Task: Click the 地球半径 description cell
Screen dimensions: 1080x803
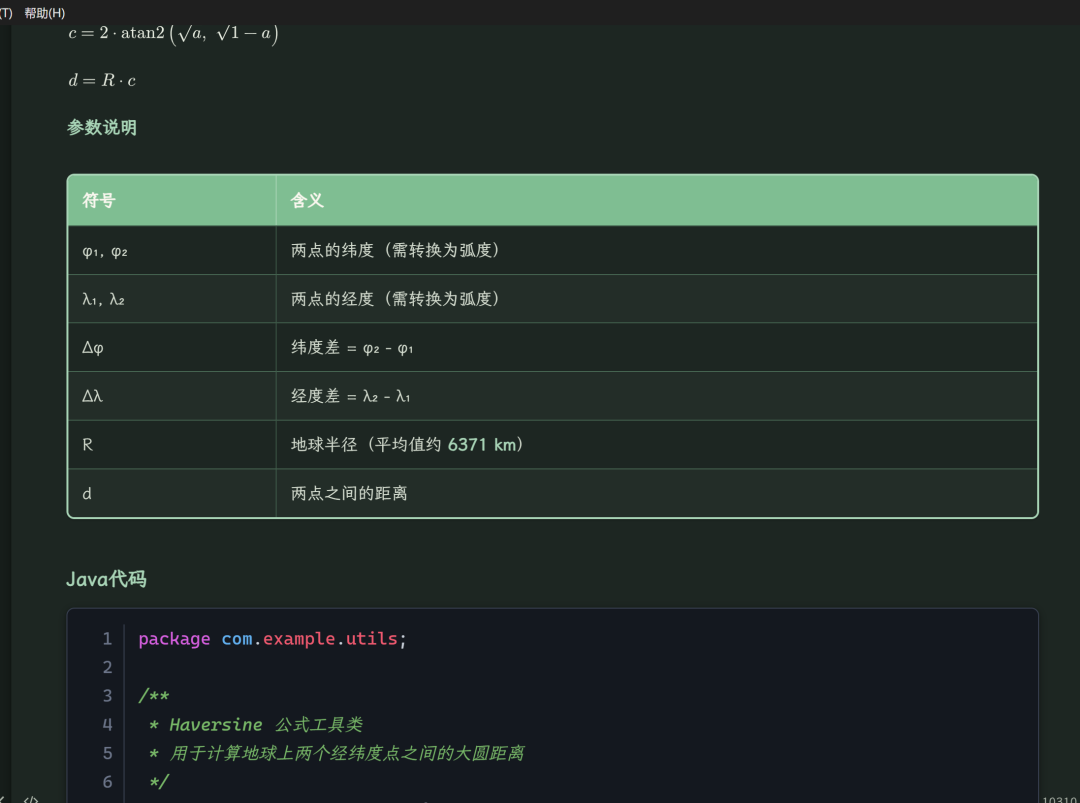Action: (x=656, y=445)
